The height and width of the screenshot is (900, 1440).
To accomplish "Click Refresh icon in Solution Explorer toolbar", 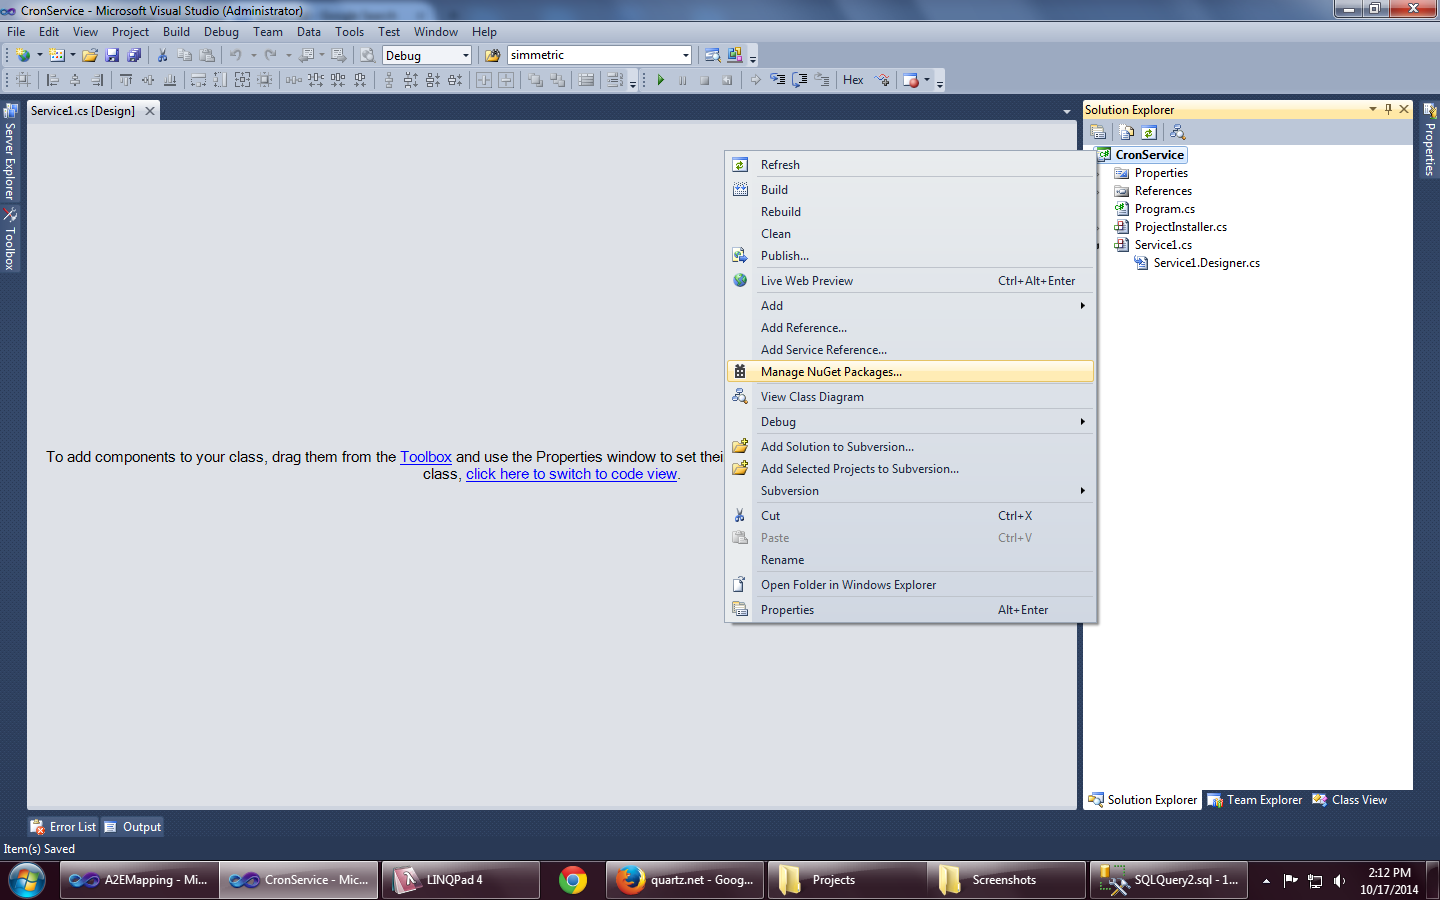I will [x=1149, y=132].
